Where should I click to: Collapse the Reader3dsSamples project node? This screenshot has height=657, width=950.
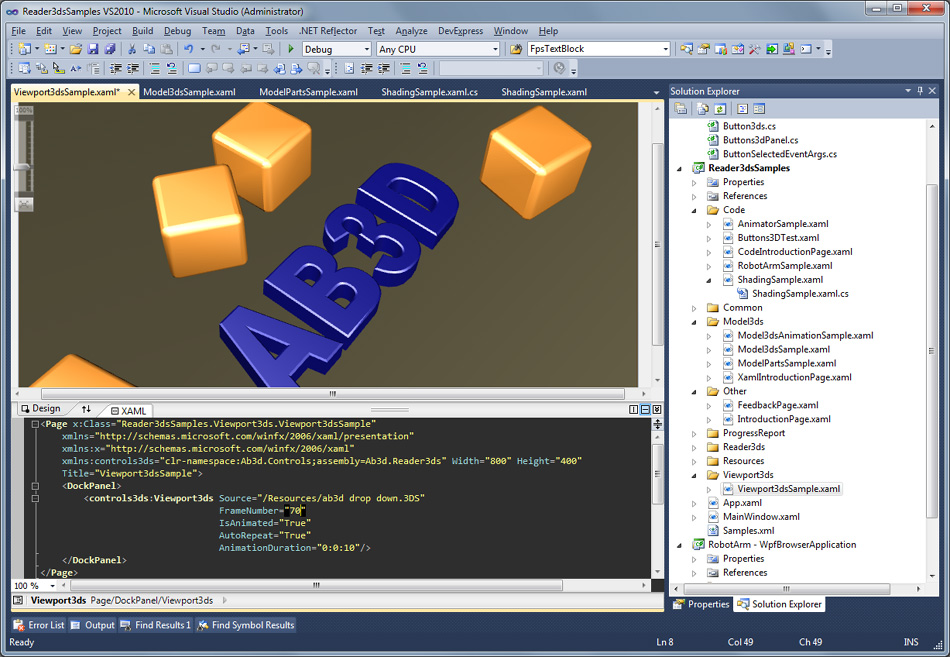point(680,168)
